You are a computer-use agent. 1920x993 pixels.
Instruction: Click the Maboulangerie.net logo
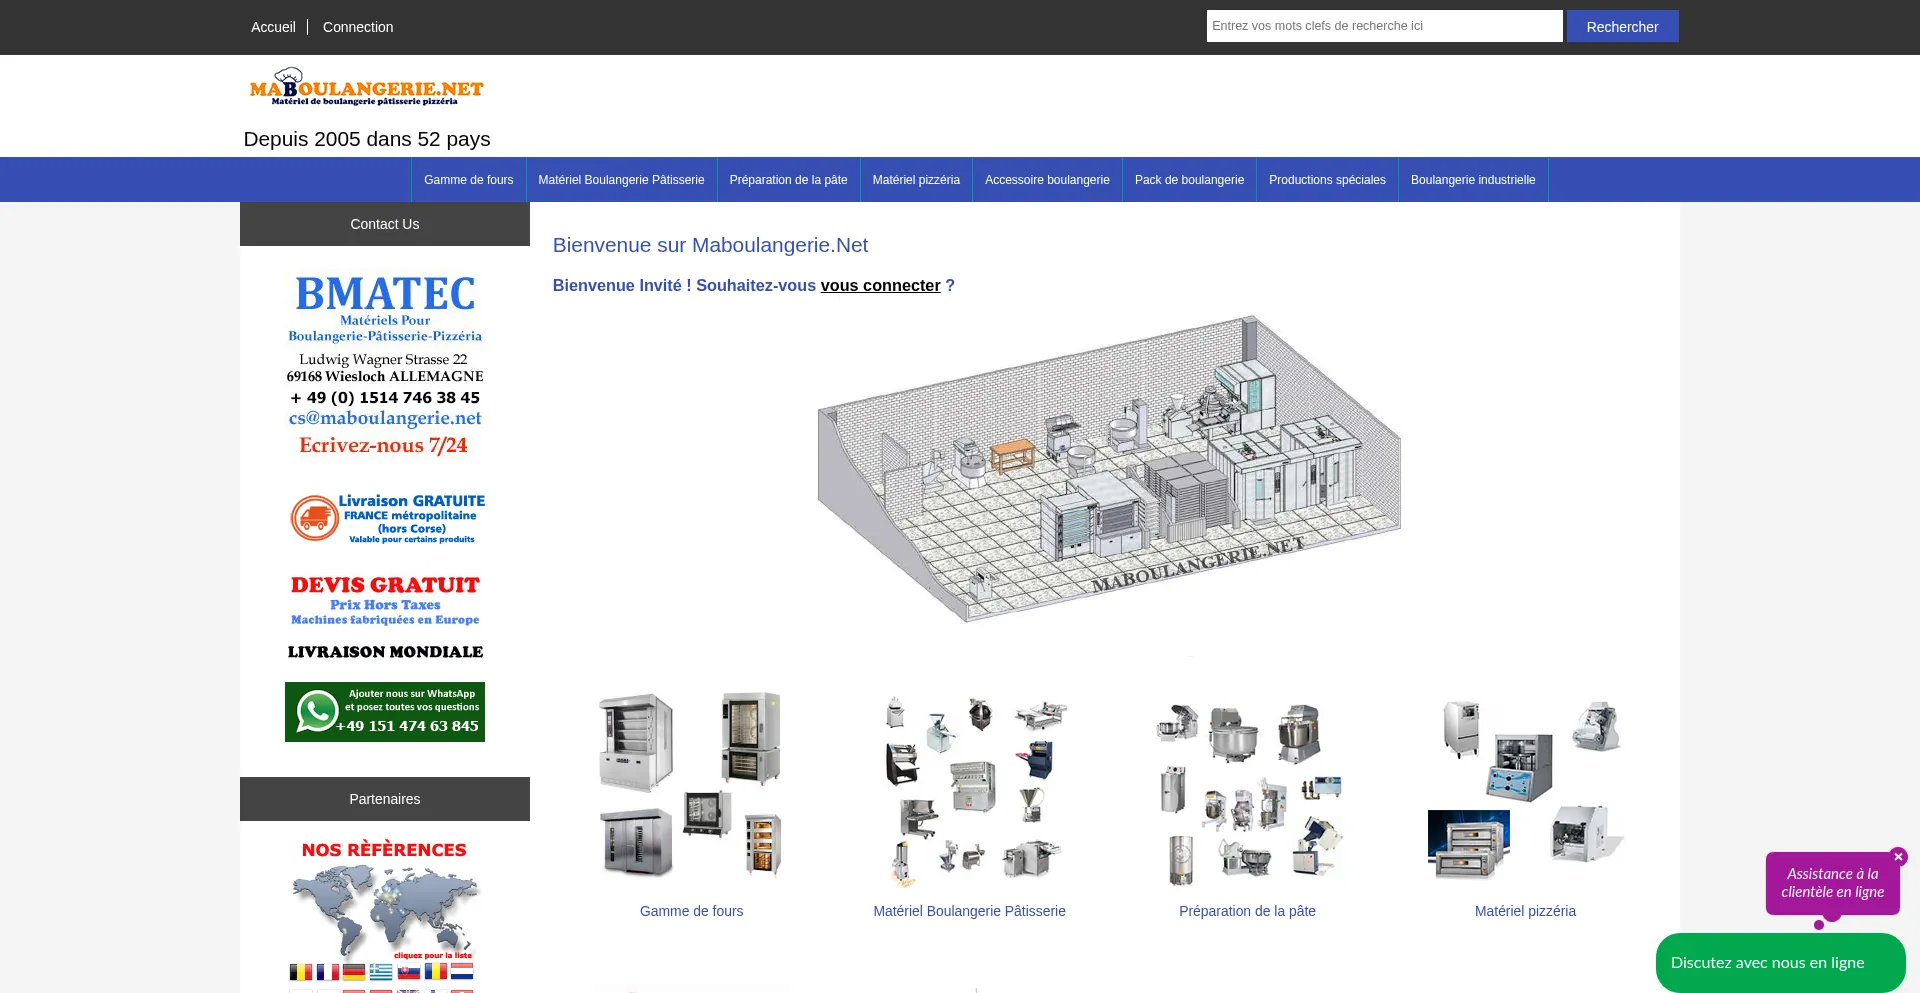pos(366,87)
